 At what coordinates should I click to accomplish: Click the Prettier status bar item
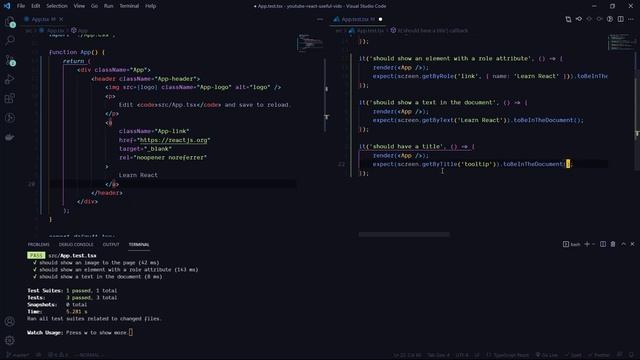click(600, 355)
